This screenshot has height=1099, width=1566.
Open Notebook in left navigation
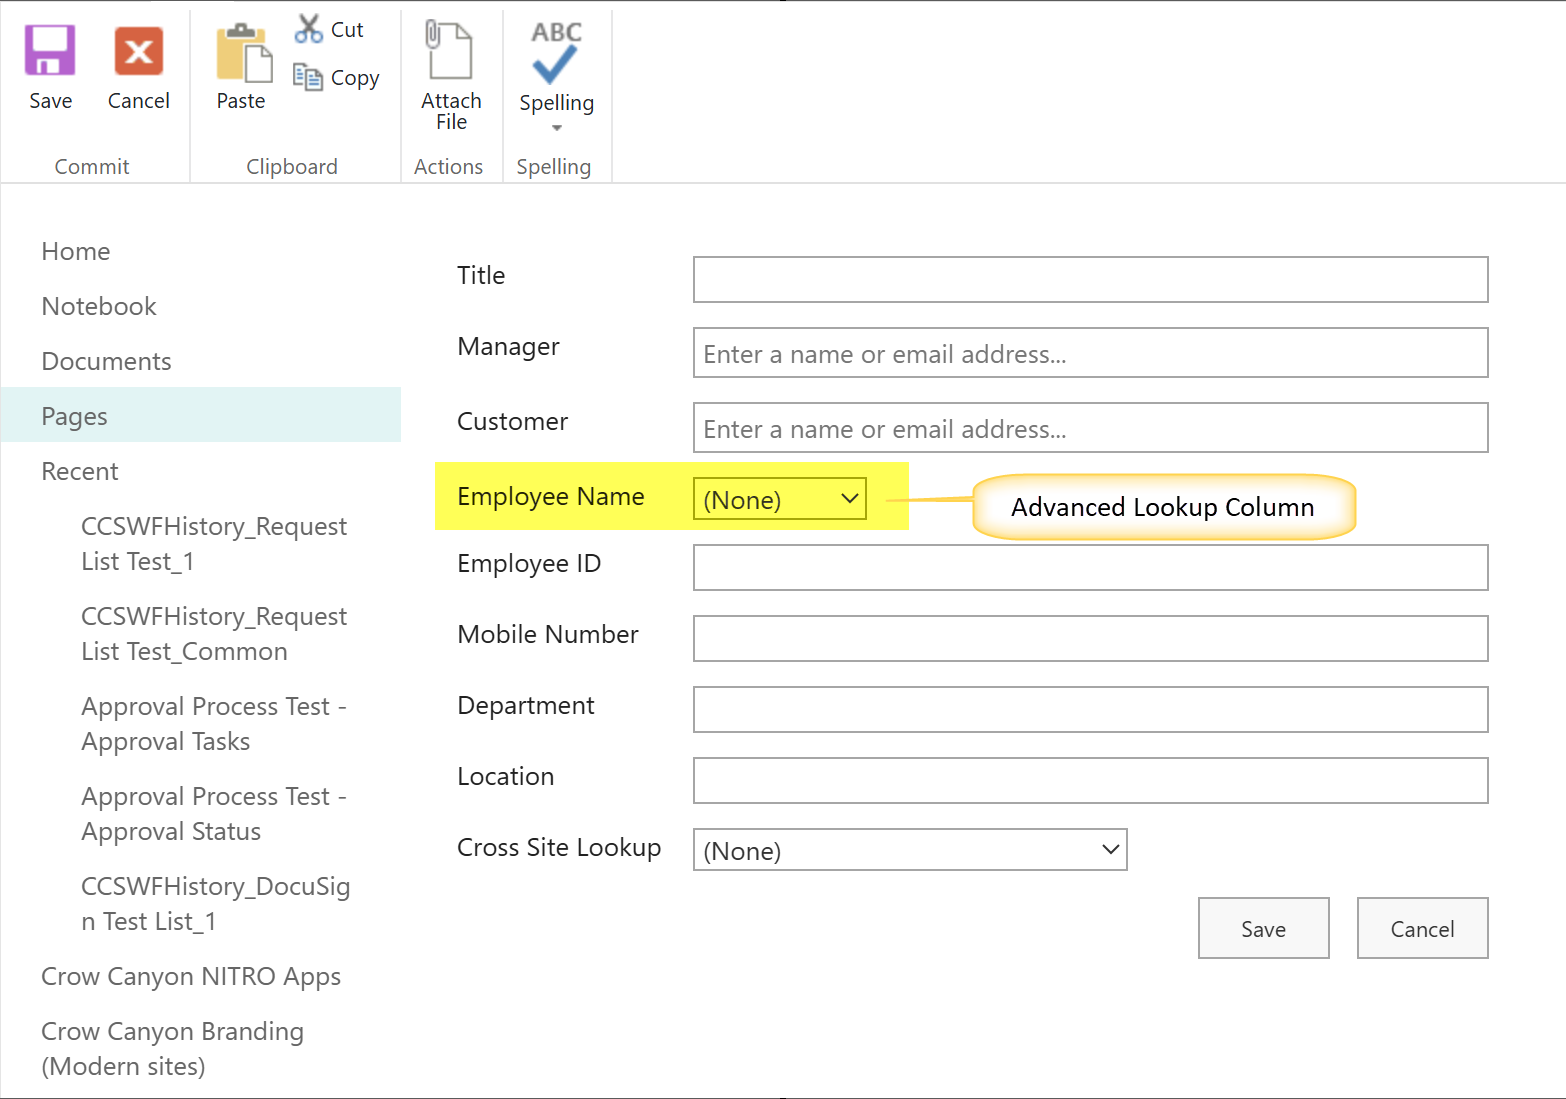click(x=99, y=307)
